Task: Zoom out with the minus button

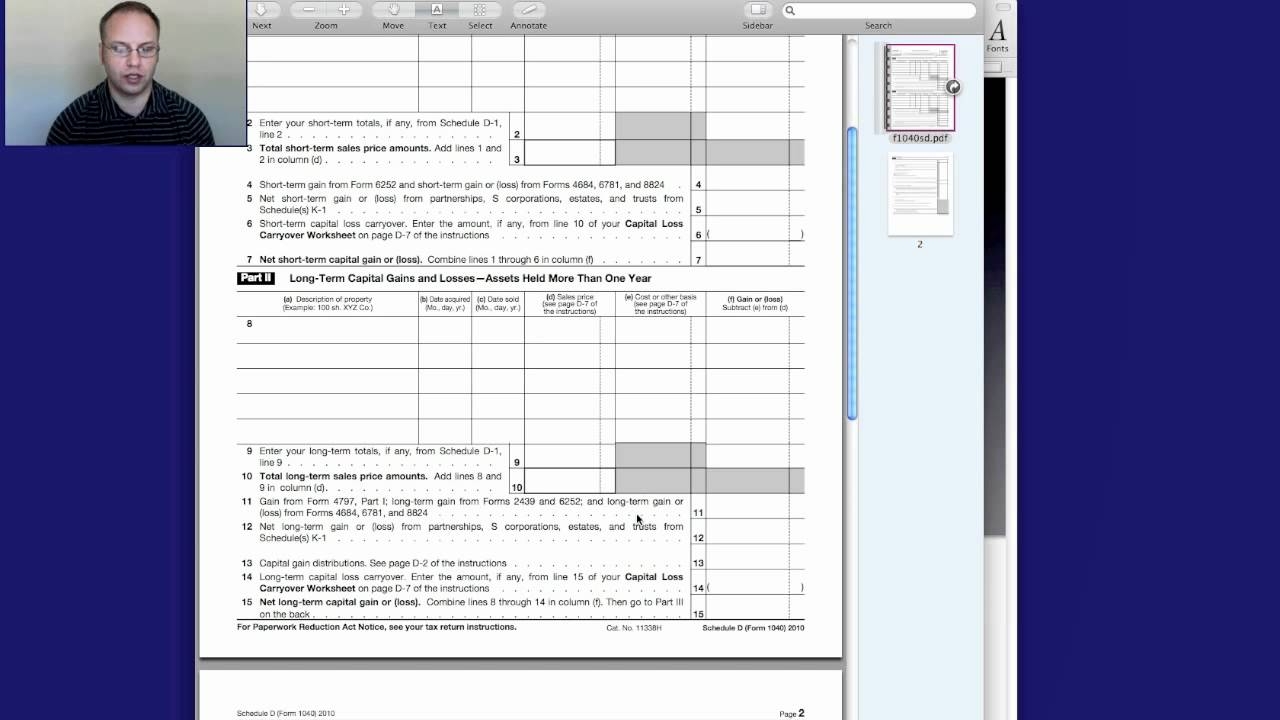Action: pyautogui.click(x=309, y=10)
